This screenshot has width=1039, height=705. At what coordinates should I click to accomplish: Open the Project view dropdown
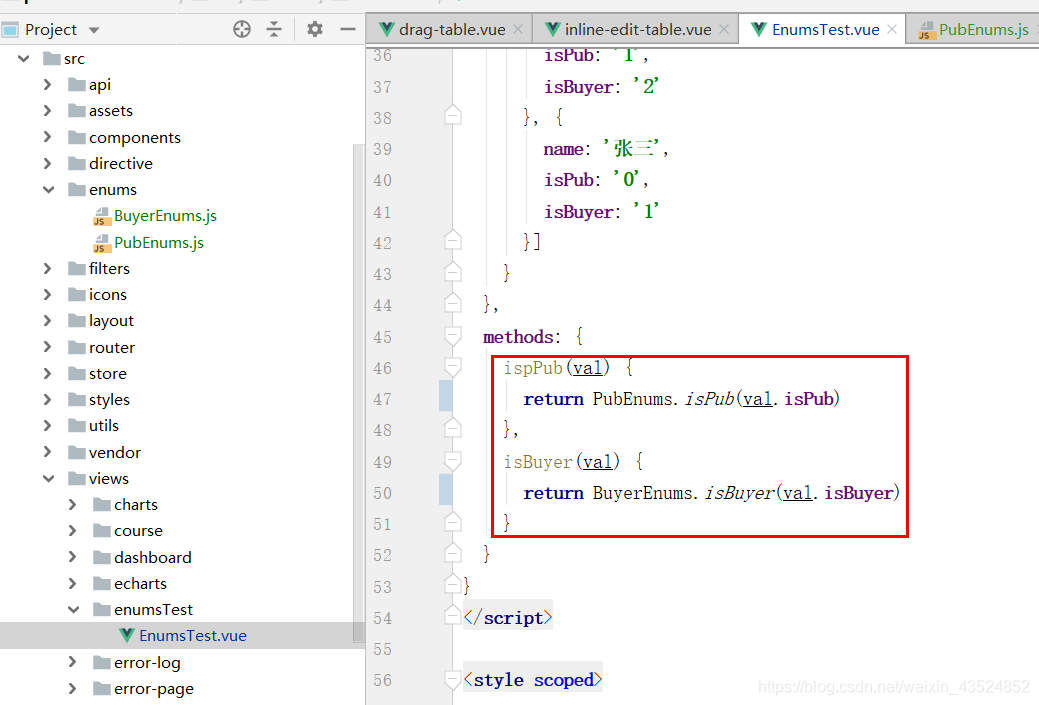[93, 30]
